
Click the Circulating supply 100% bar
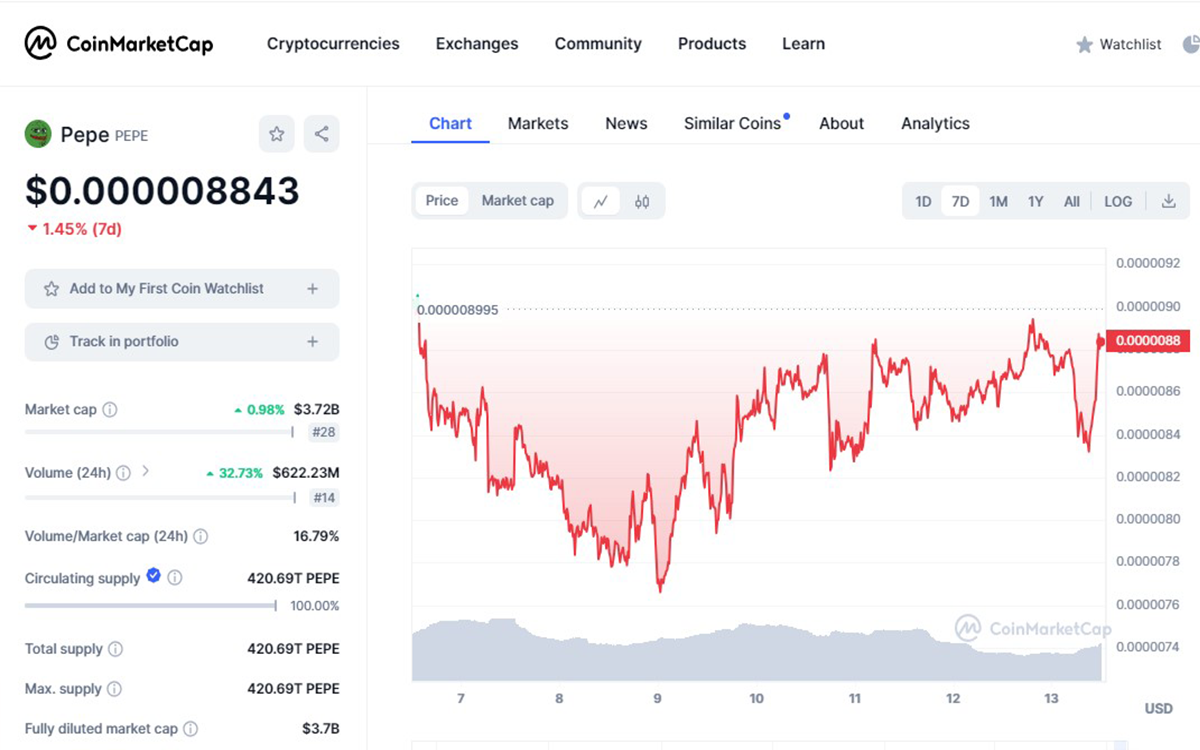tap(151, 605)
